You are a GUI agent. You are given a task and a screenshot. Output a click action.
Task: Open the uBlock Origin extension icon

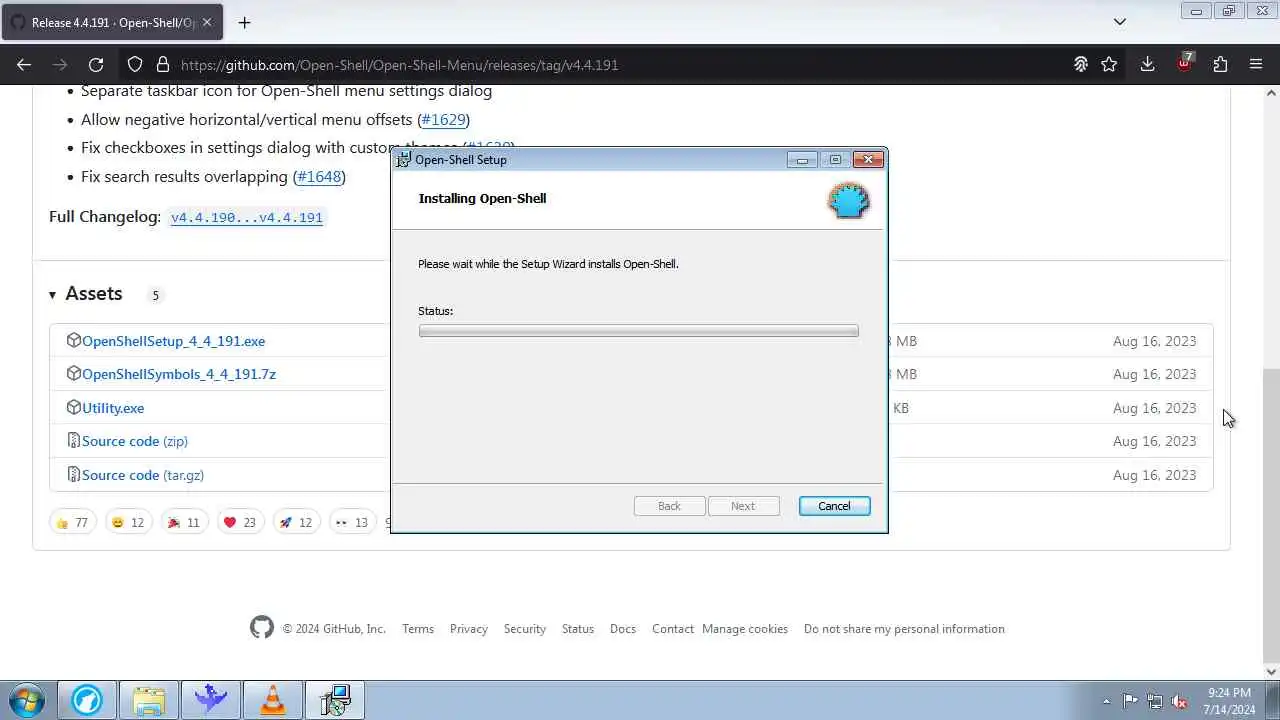[x=1184, y=62]
